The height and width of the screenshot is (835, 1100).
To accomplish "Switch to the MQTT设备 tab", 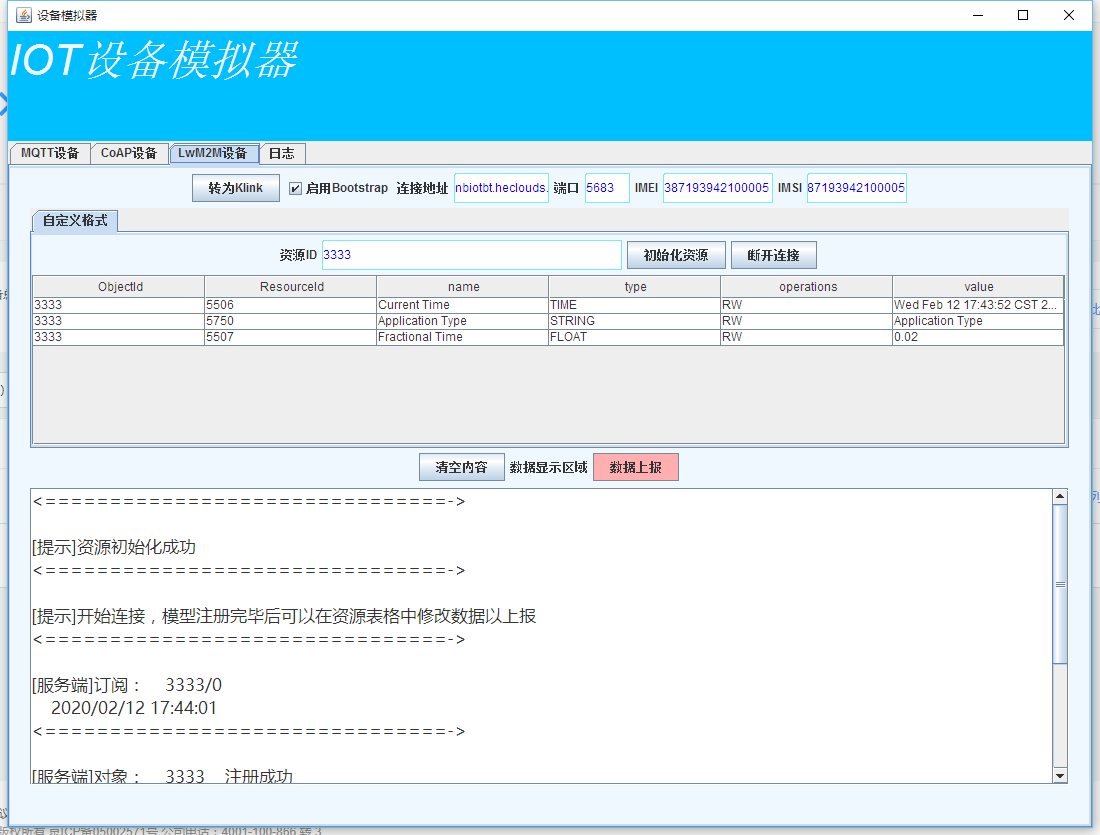I will [x=49, y=153].
